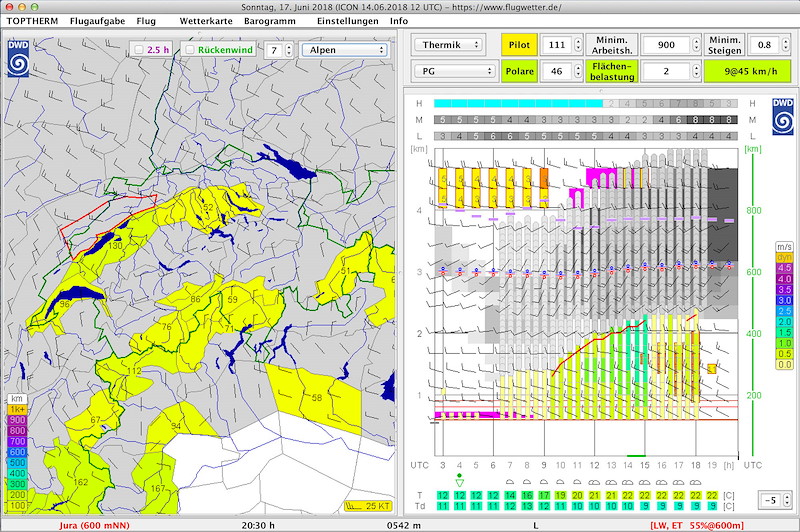
Task: Click the hour 9 label on UTC axis
Action: (544, 465)
